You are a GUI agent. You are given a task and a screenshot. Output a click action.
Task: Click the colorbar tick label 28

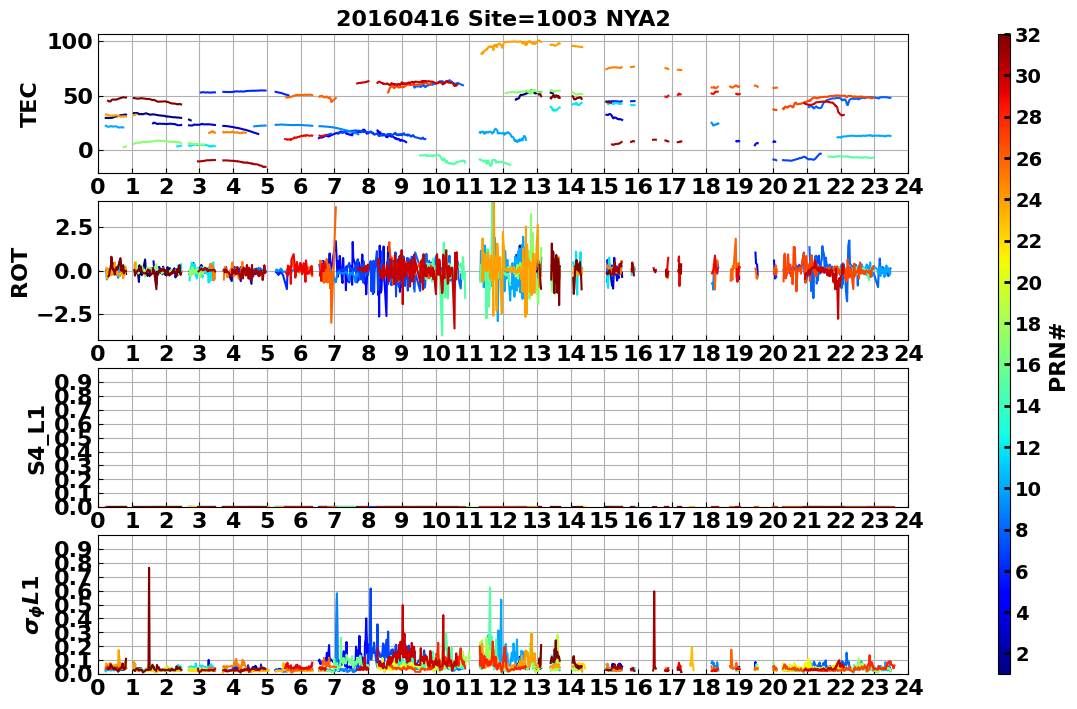coord(1028,117)
